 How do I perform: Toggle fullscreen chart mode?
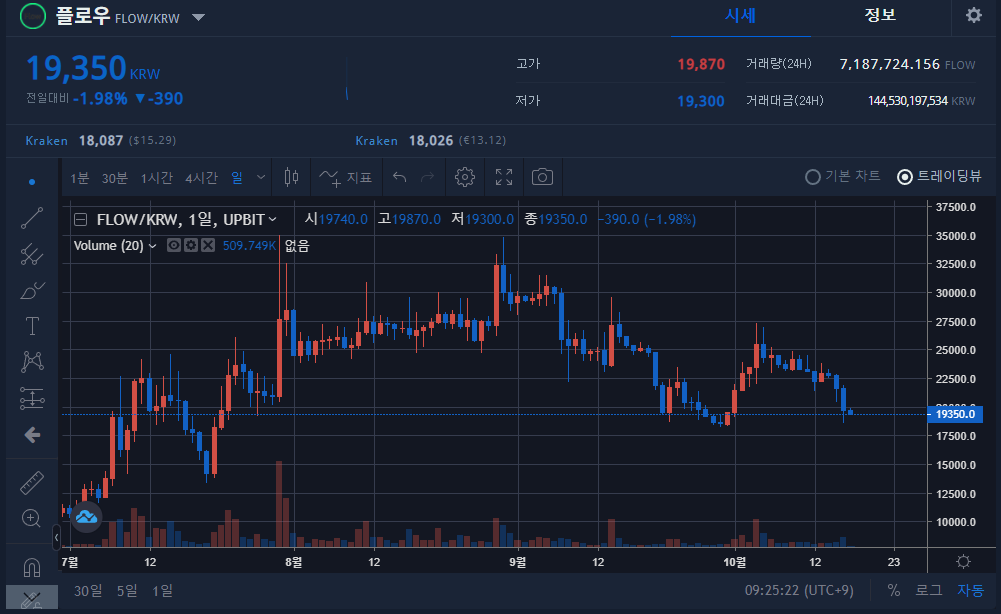(504, 177)
